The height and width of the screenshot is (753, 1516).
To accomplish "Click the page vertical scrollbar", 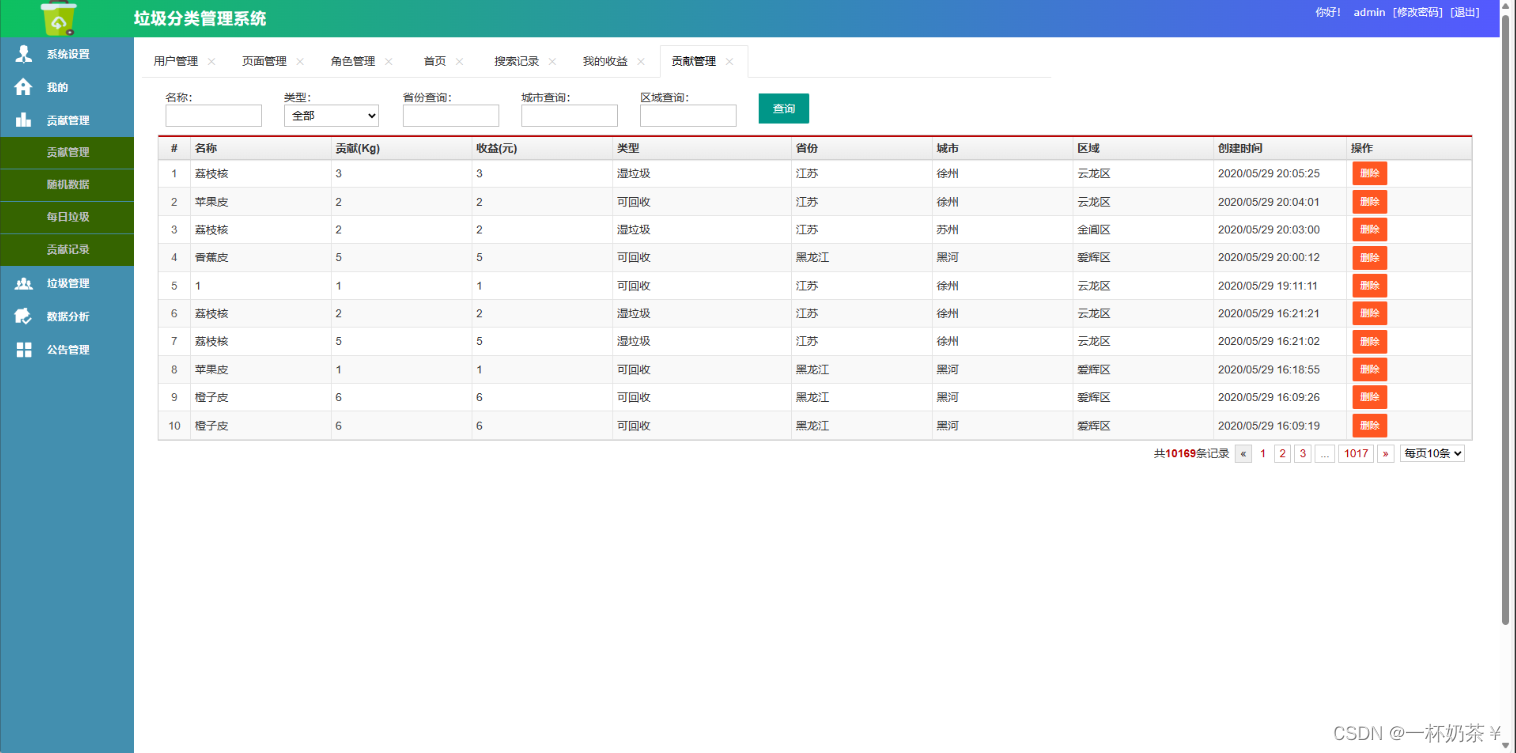I will (x=1508, y=320).
